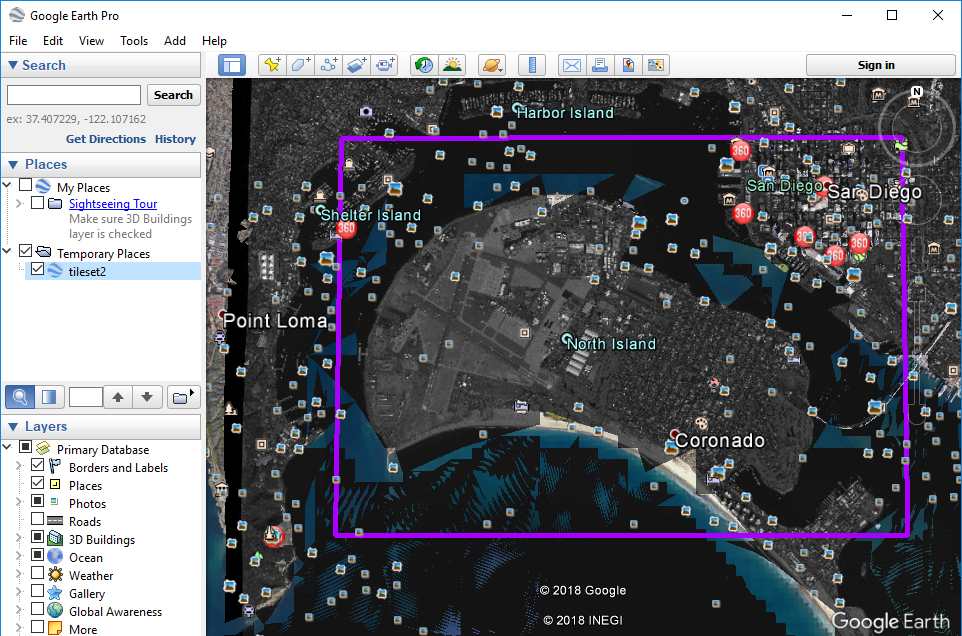
Task: Select the tileset2 item in Places
Action: click(87, 271)
